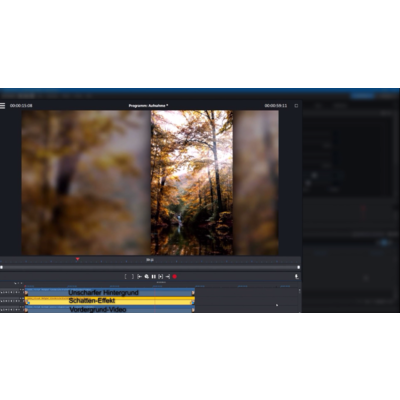Open the hamburger menu of the program monitor
The width and height of the screenshot is (400, 400).
[3, 106]
